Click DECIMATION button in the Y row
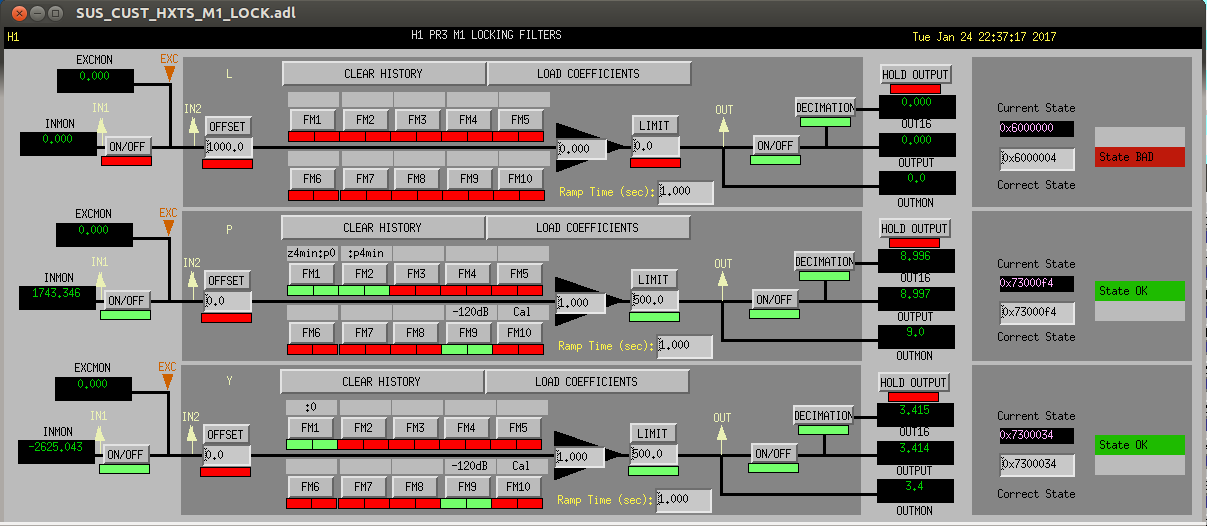Image resolution: width=1207 pixels, height=526 pixels. [x=824, y=416]
